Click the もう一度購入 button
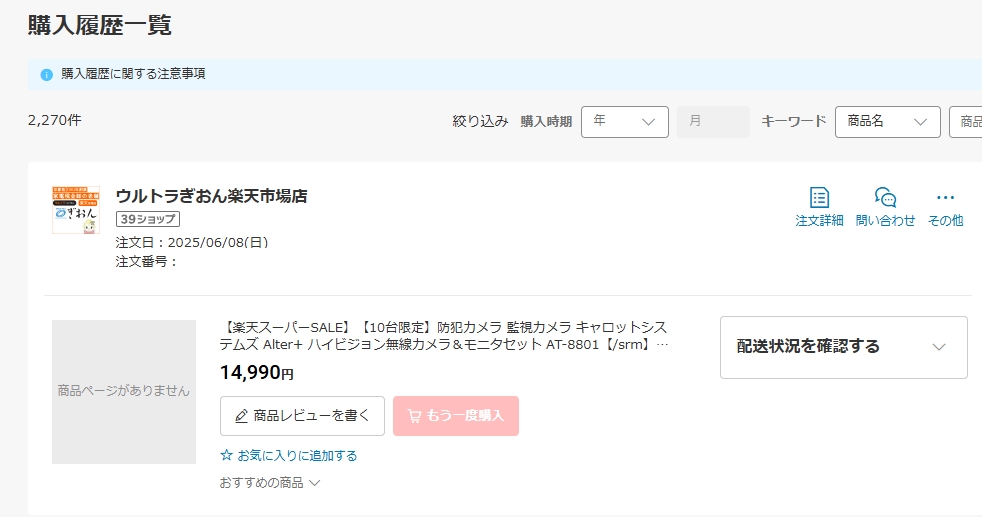Screen dimensions: 982x517 click(456, 416)
